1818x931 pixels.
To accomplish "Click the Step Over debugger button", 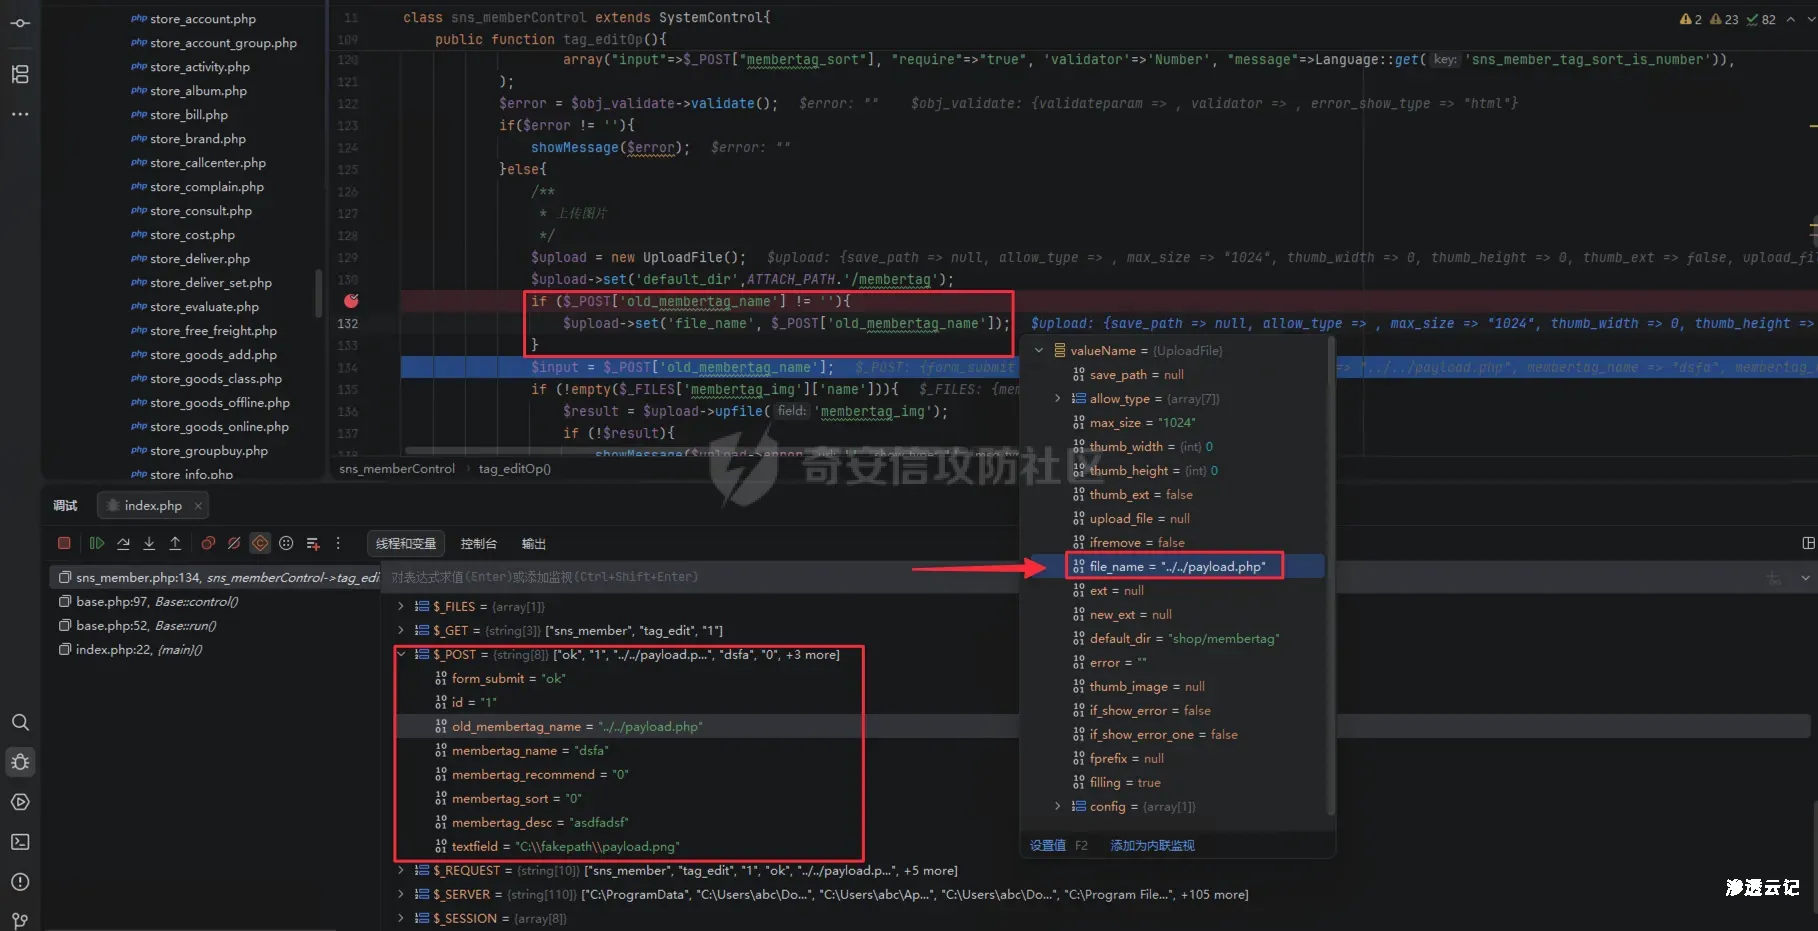I will pos(123,543).
